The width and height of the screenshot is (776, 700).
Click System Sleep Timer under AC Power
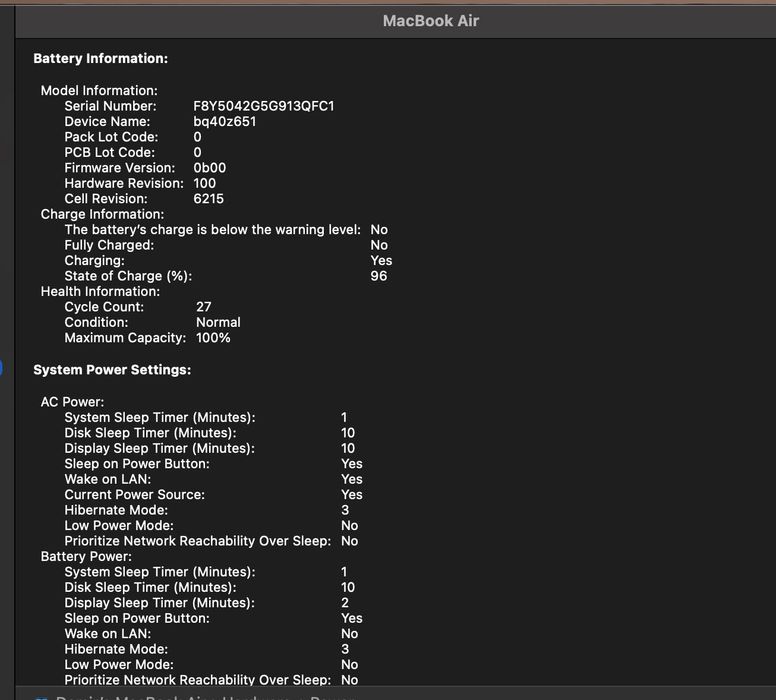pos(160,417)
